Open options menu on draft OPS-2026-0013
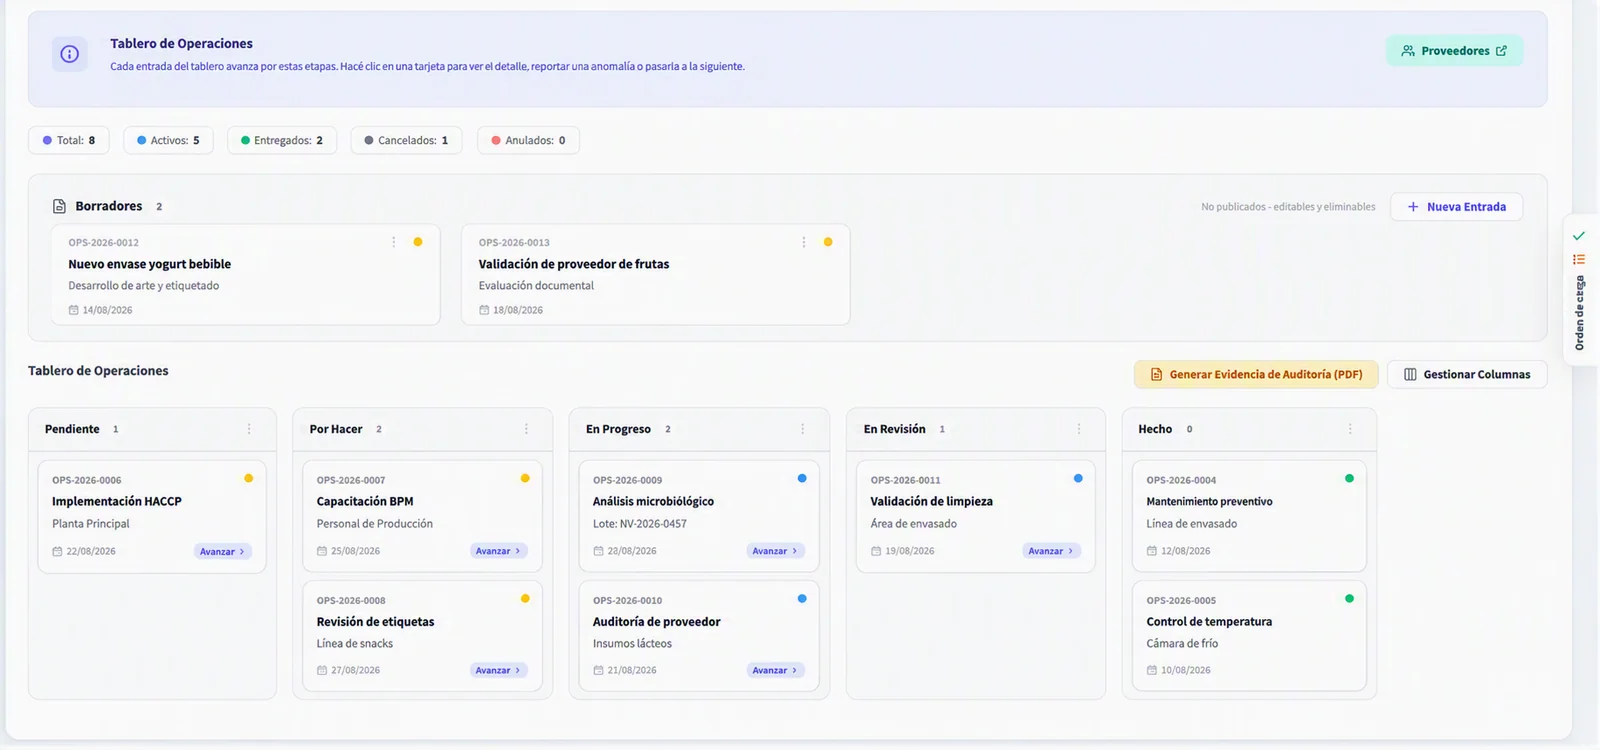This screenshot has width=1600, height=750. [x=804, y=242]
